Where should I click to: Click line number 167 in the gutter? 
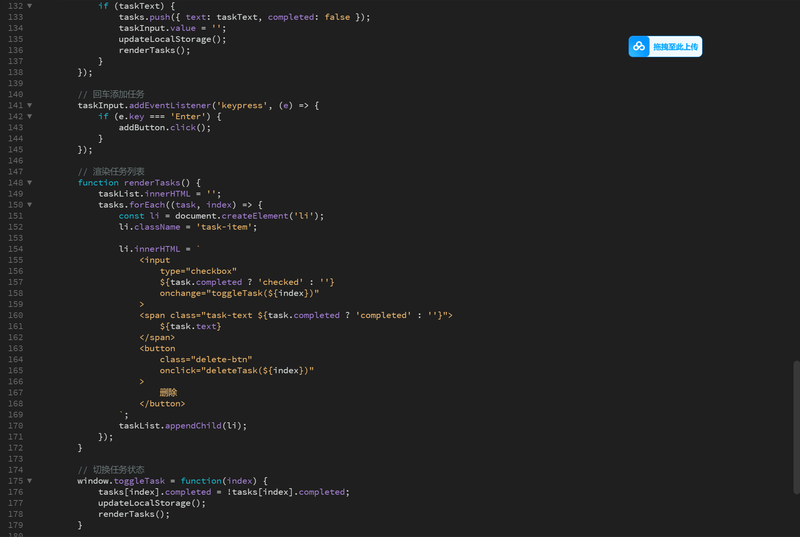(x=15, y=393)
